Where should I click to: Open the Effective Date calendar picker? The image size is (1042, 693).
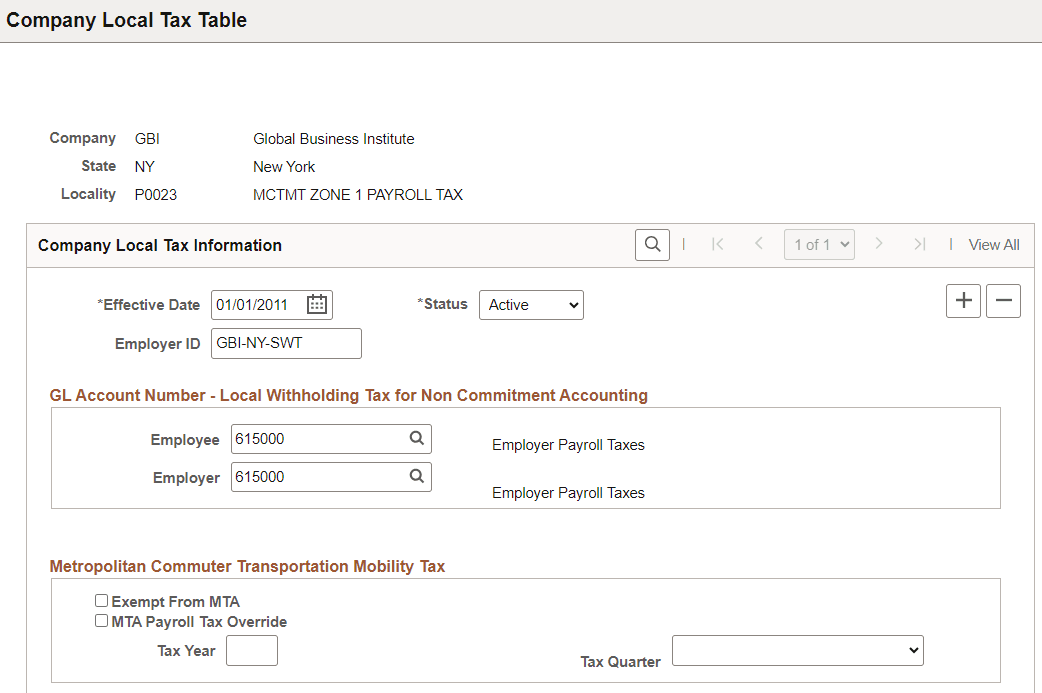pyautogui.click(x=317, y=304)
